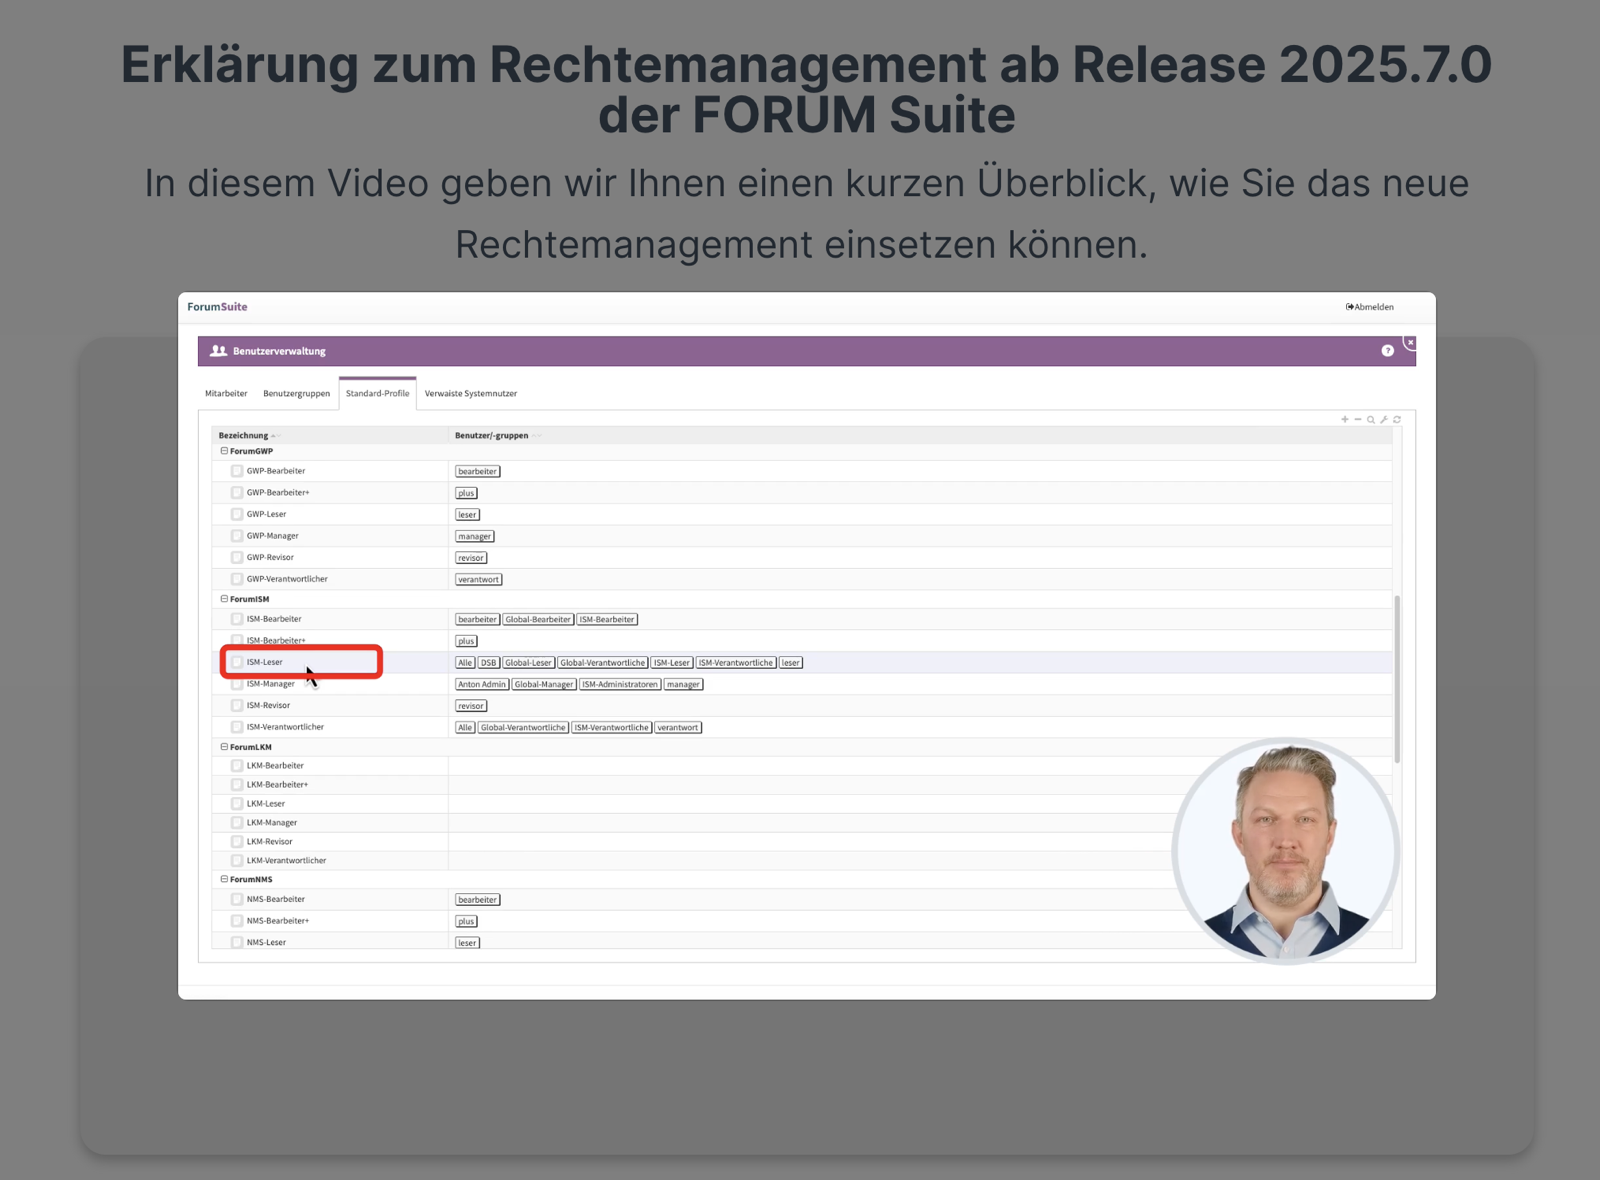Collapse the ForumGWP group
This screenshot has width=1600, height=1180.
pyautogui.click(x=224, y=451)
